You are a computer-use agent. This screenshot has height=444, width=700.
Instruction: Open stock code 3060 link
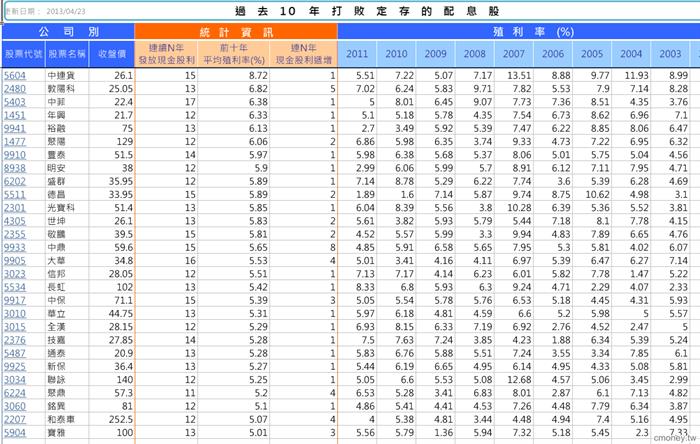click(15, 407)
